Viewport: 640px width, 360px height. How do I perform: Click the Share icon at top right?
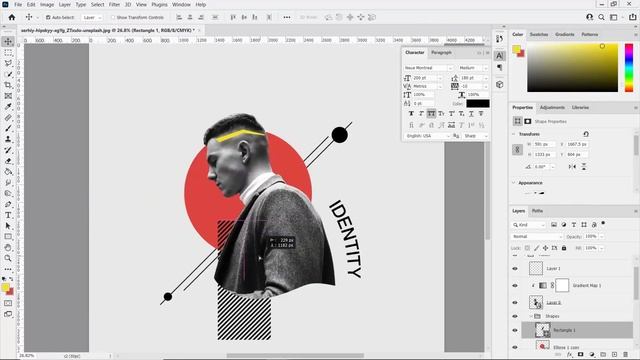tap(632, 17)
